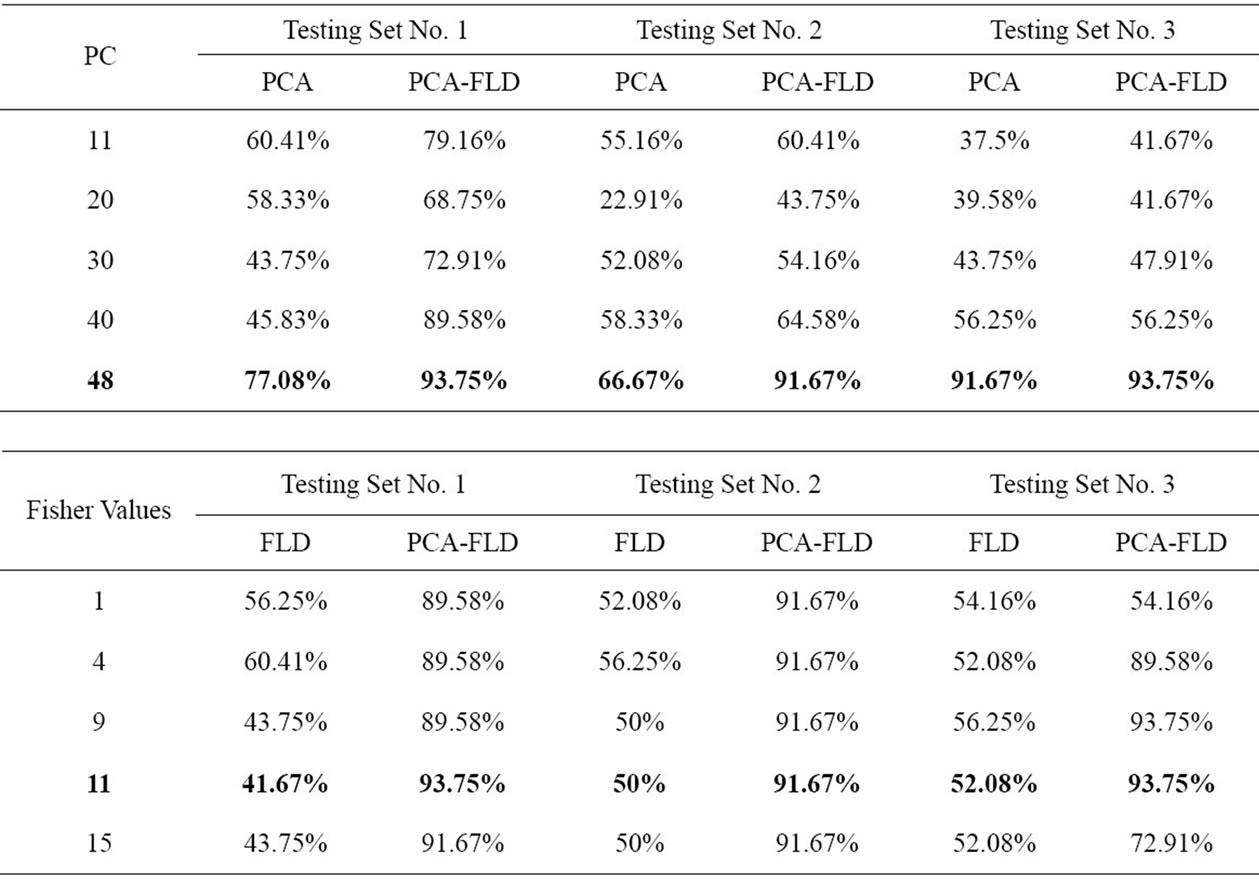Screen dimensions: 1259x879
Task: Click the 40 row label
Action: tap(99, 320)
